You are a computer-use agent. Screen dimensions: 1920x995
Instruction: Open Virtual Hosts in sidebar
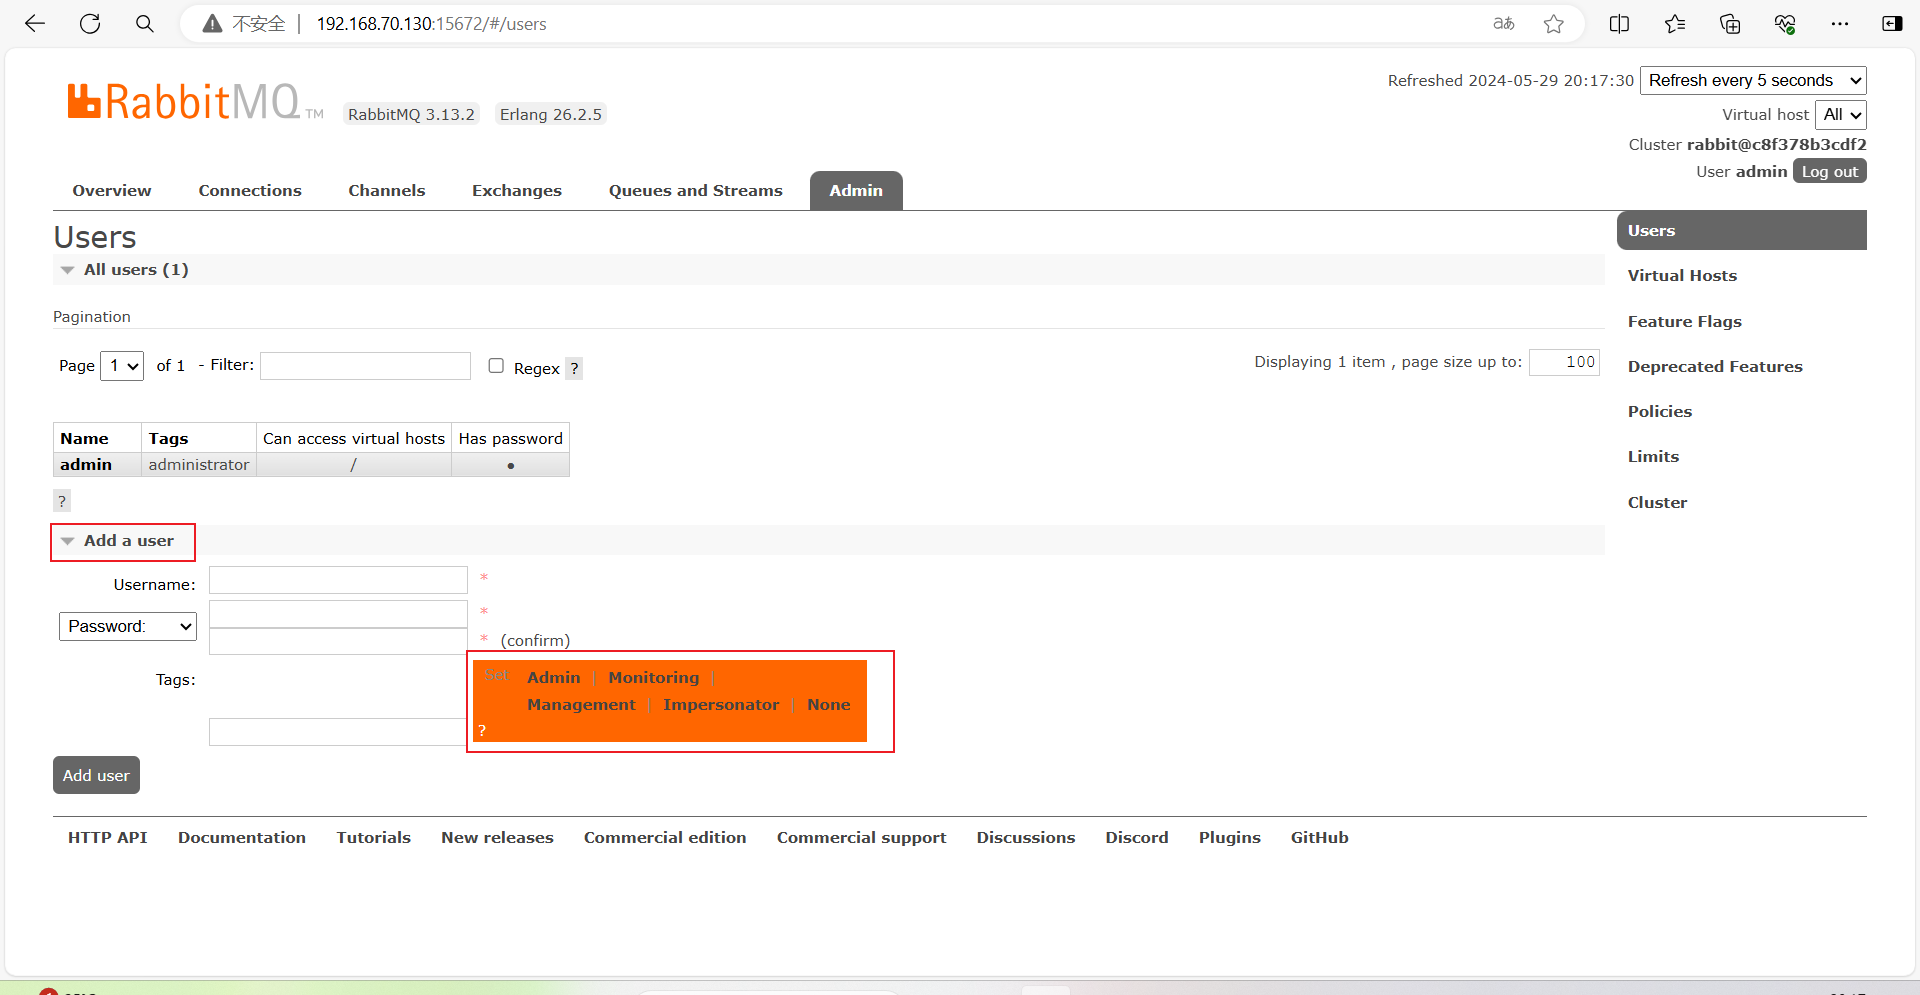[x=1682, y=275]
